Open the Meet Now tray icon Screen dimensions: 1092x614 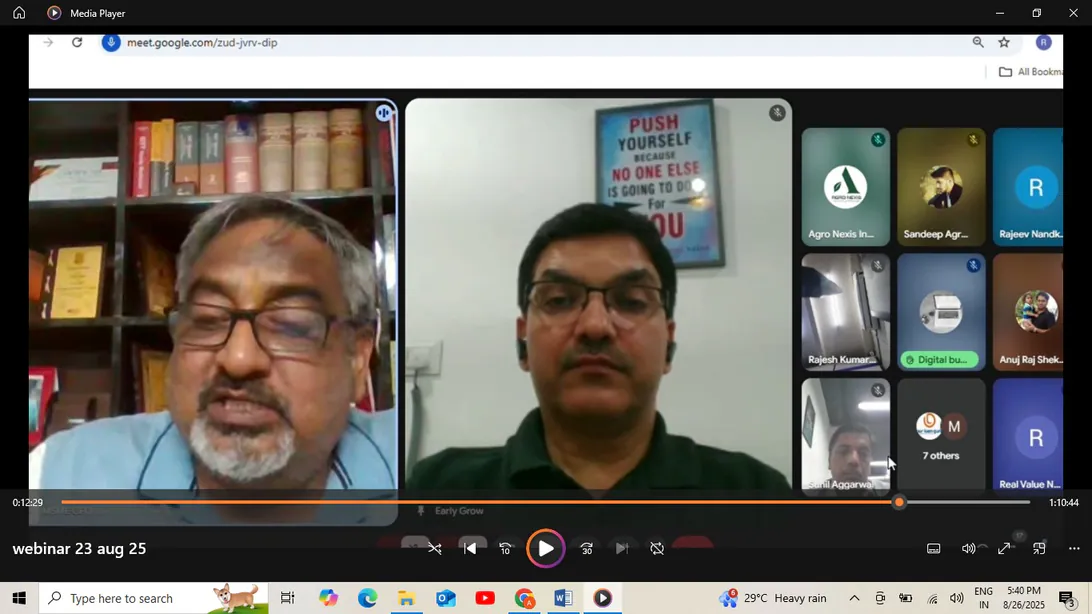click(x=880, y=598)
